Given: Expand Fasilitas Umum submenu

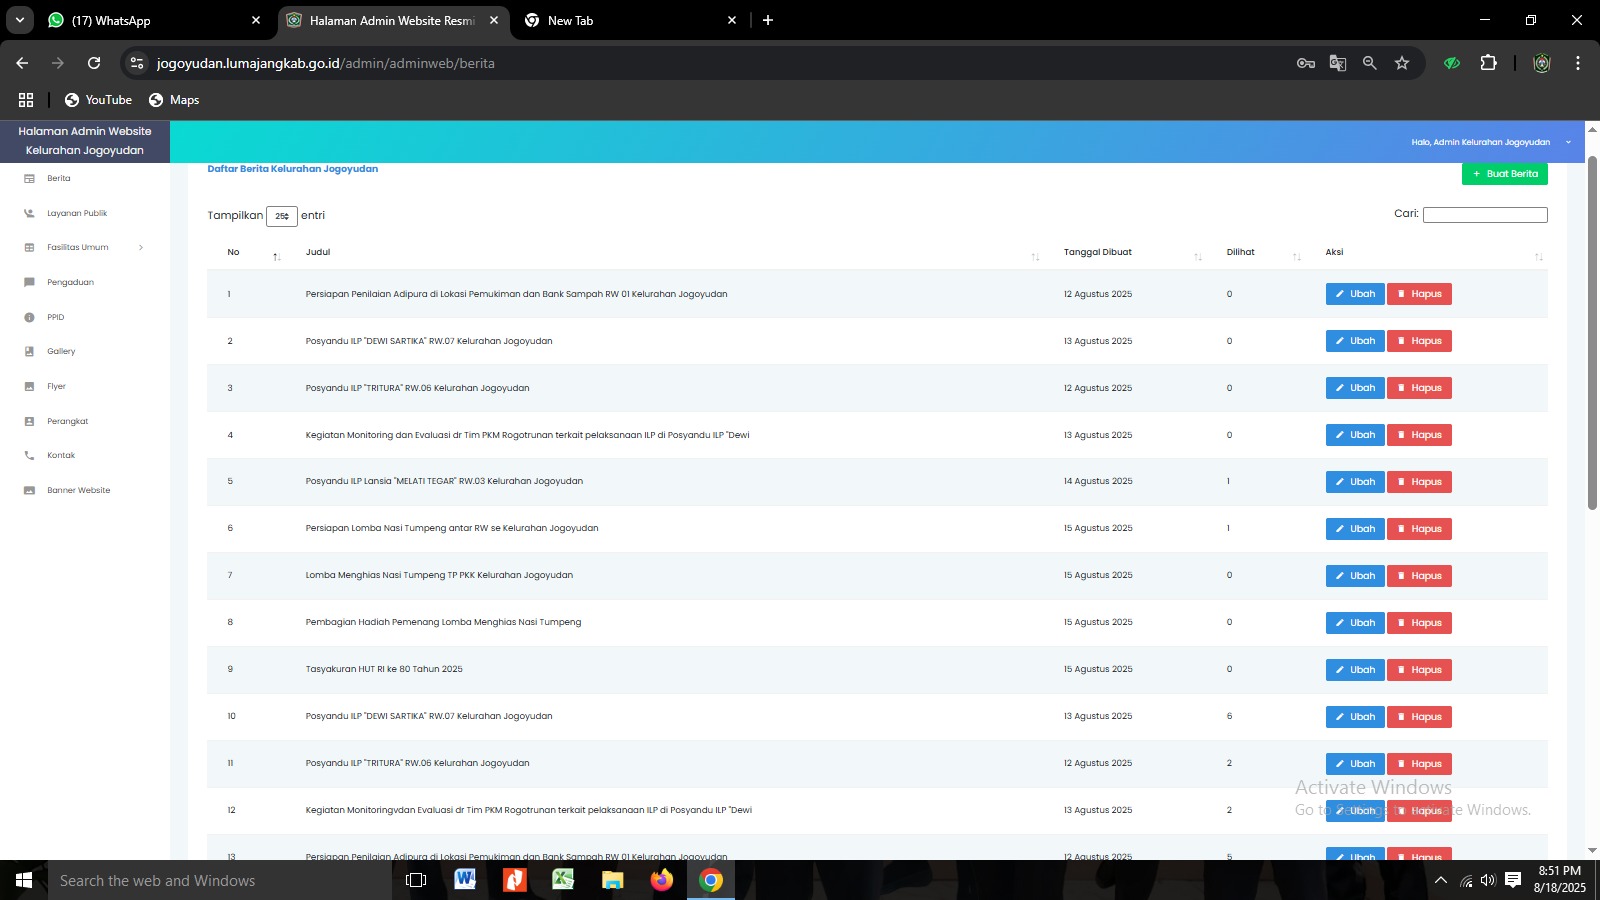Looking at the screenshot, I should [140, 248].
